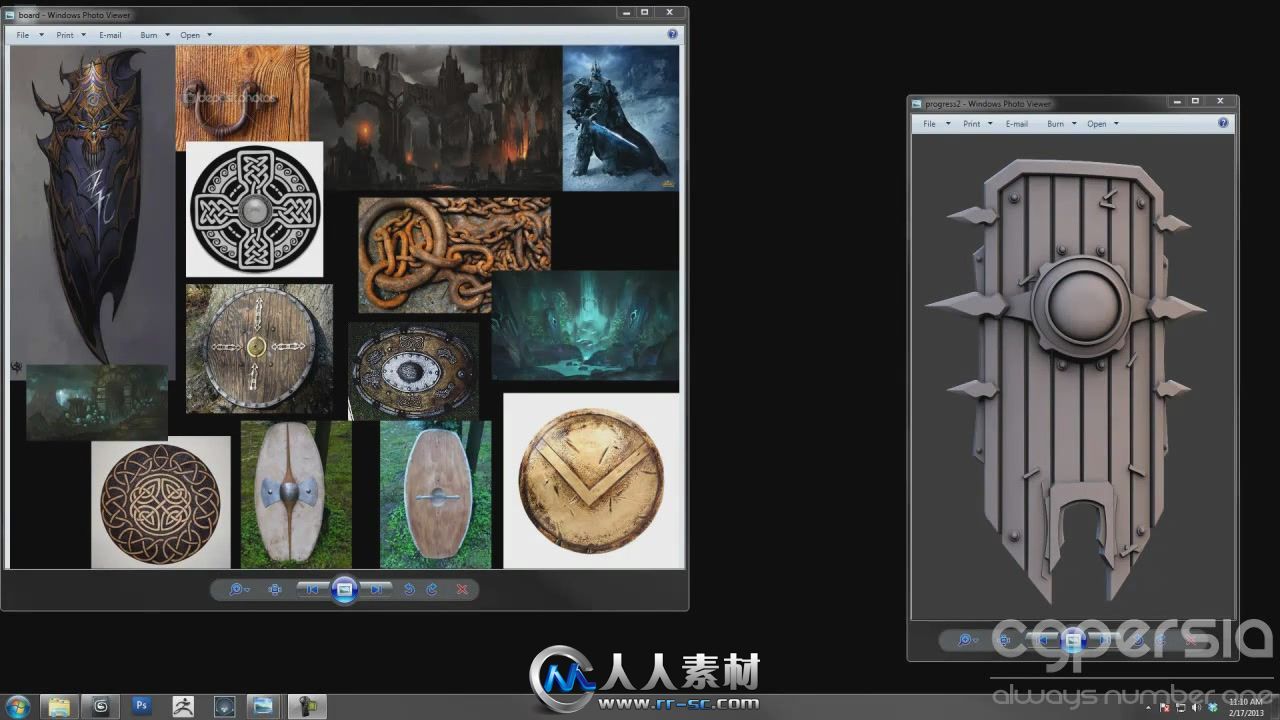Show hidden system tray icons
This screenshot has height=720, width=1280.
click(x=1148, y=708)
